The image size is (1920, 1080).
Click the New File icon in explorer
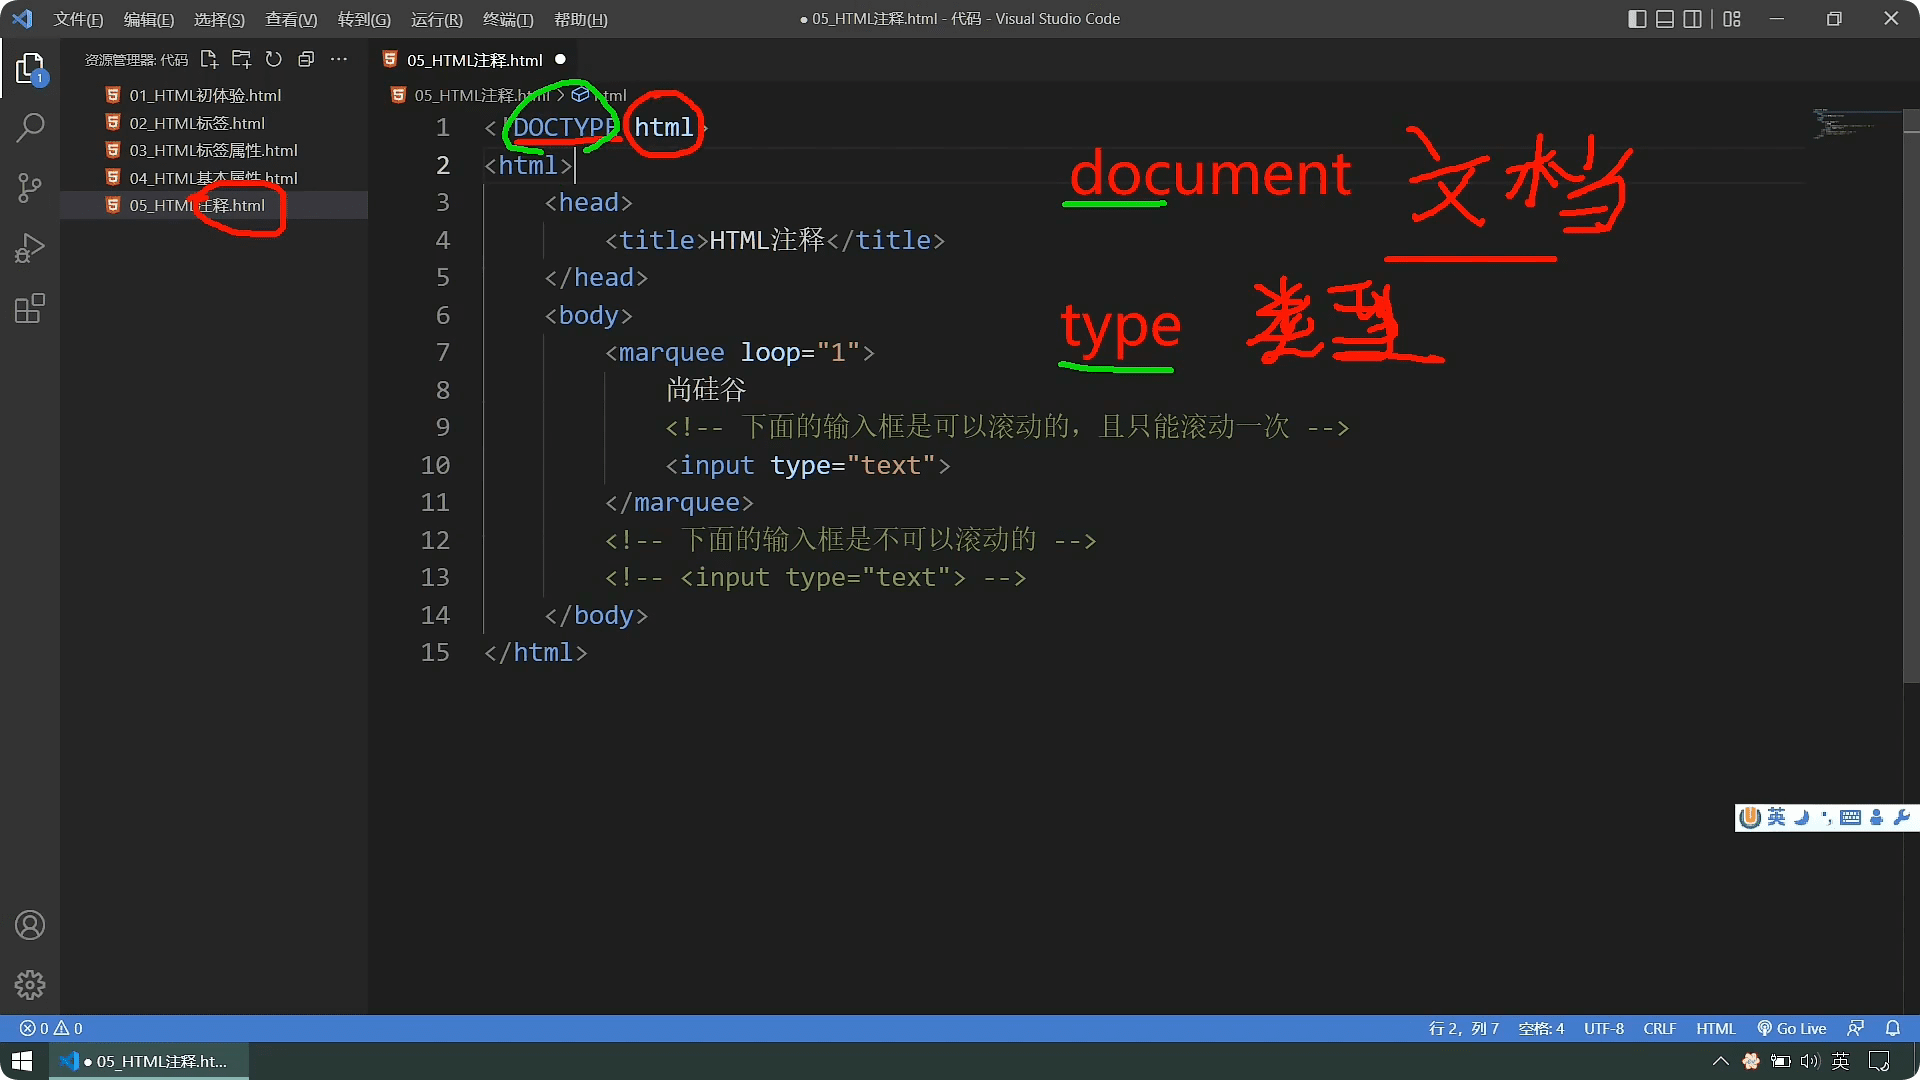209,60
